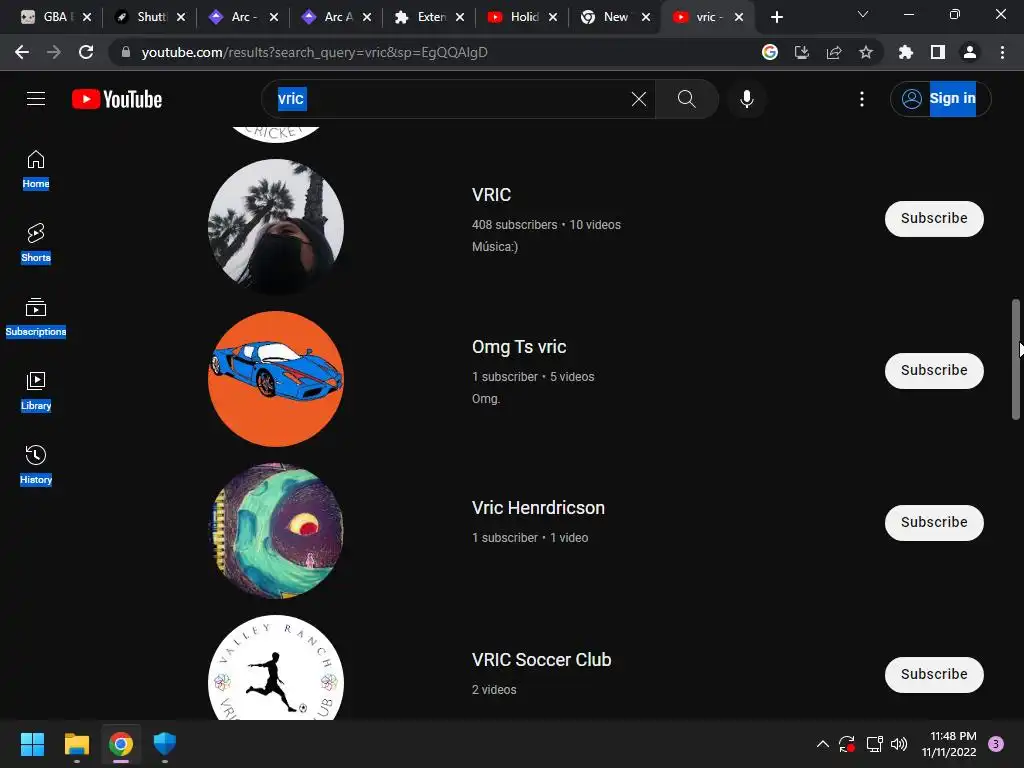Click the Valley Ranch soccer avatar
Screen dimensions: 1024x768
tap(276, 667)
